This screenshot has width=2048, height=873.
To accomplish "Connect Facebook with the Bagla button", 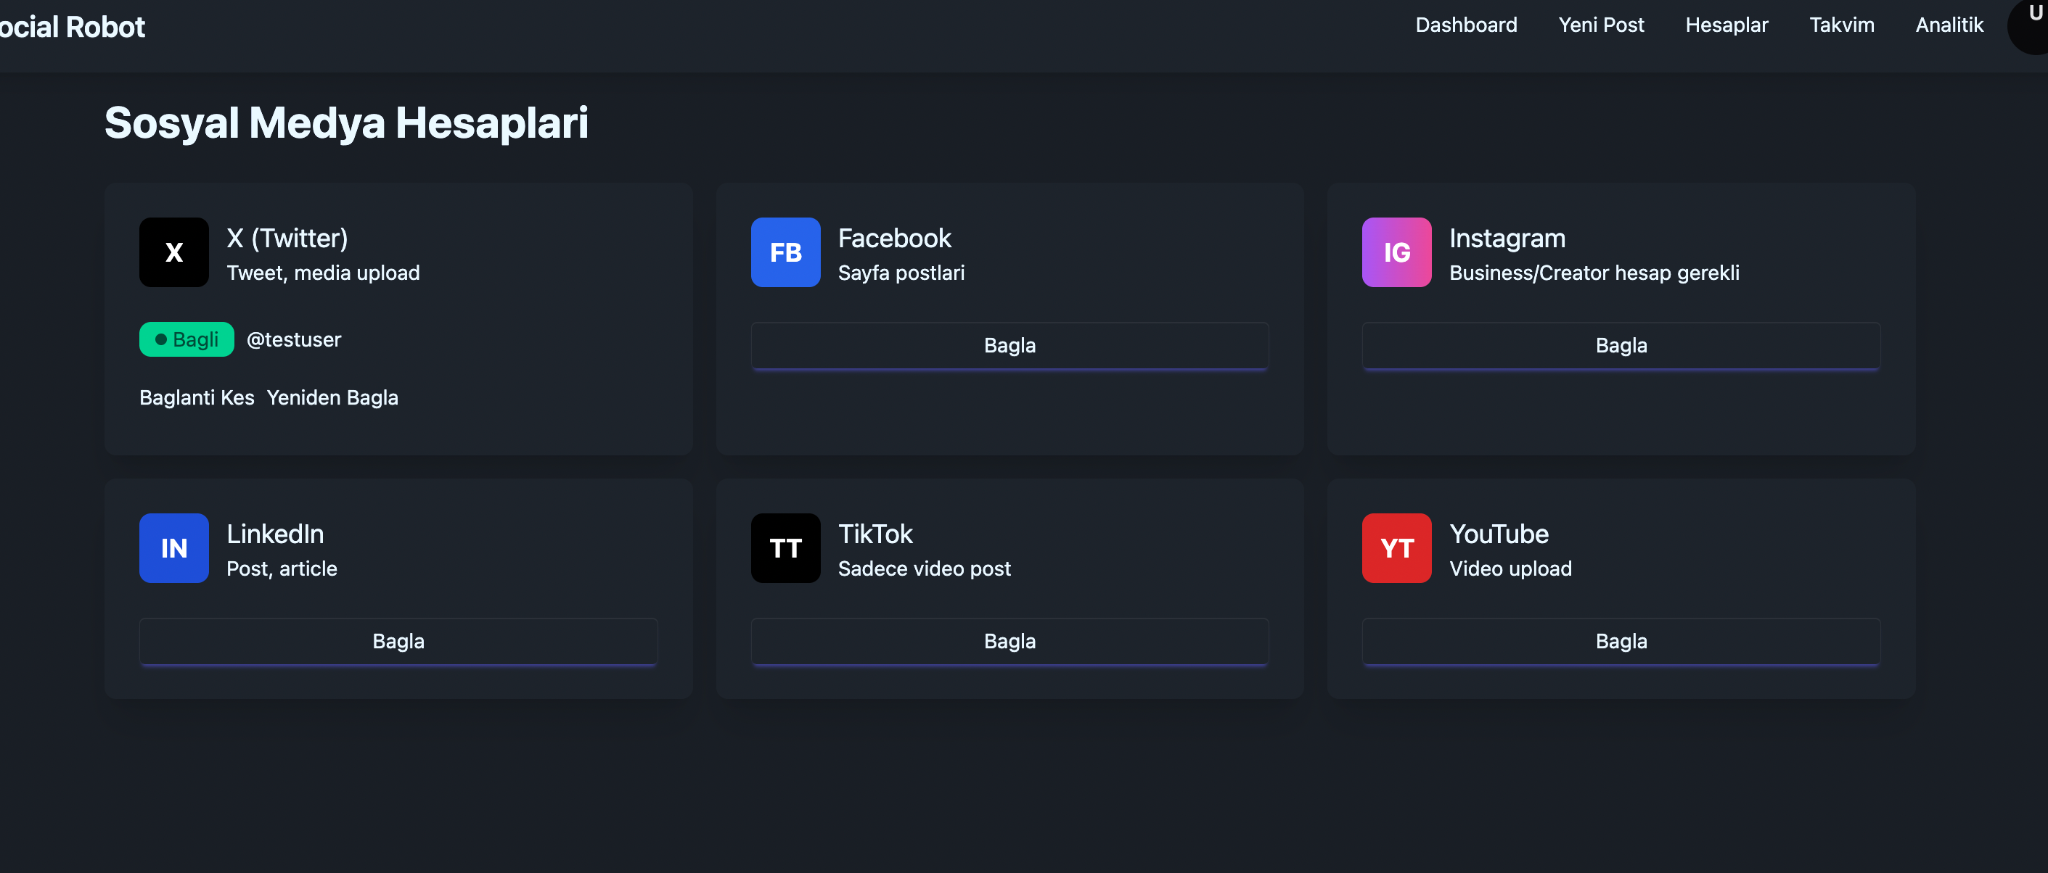I will tap(1010, 346).
